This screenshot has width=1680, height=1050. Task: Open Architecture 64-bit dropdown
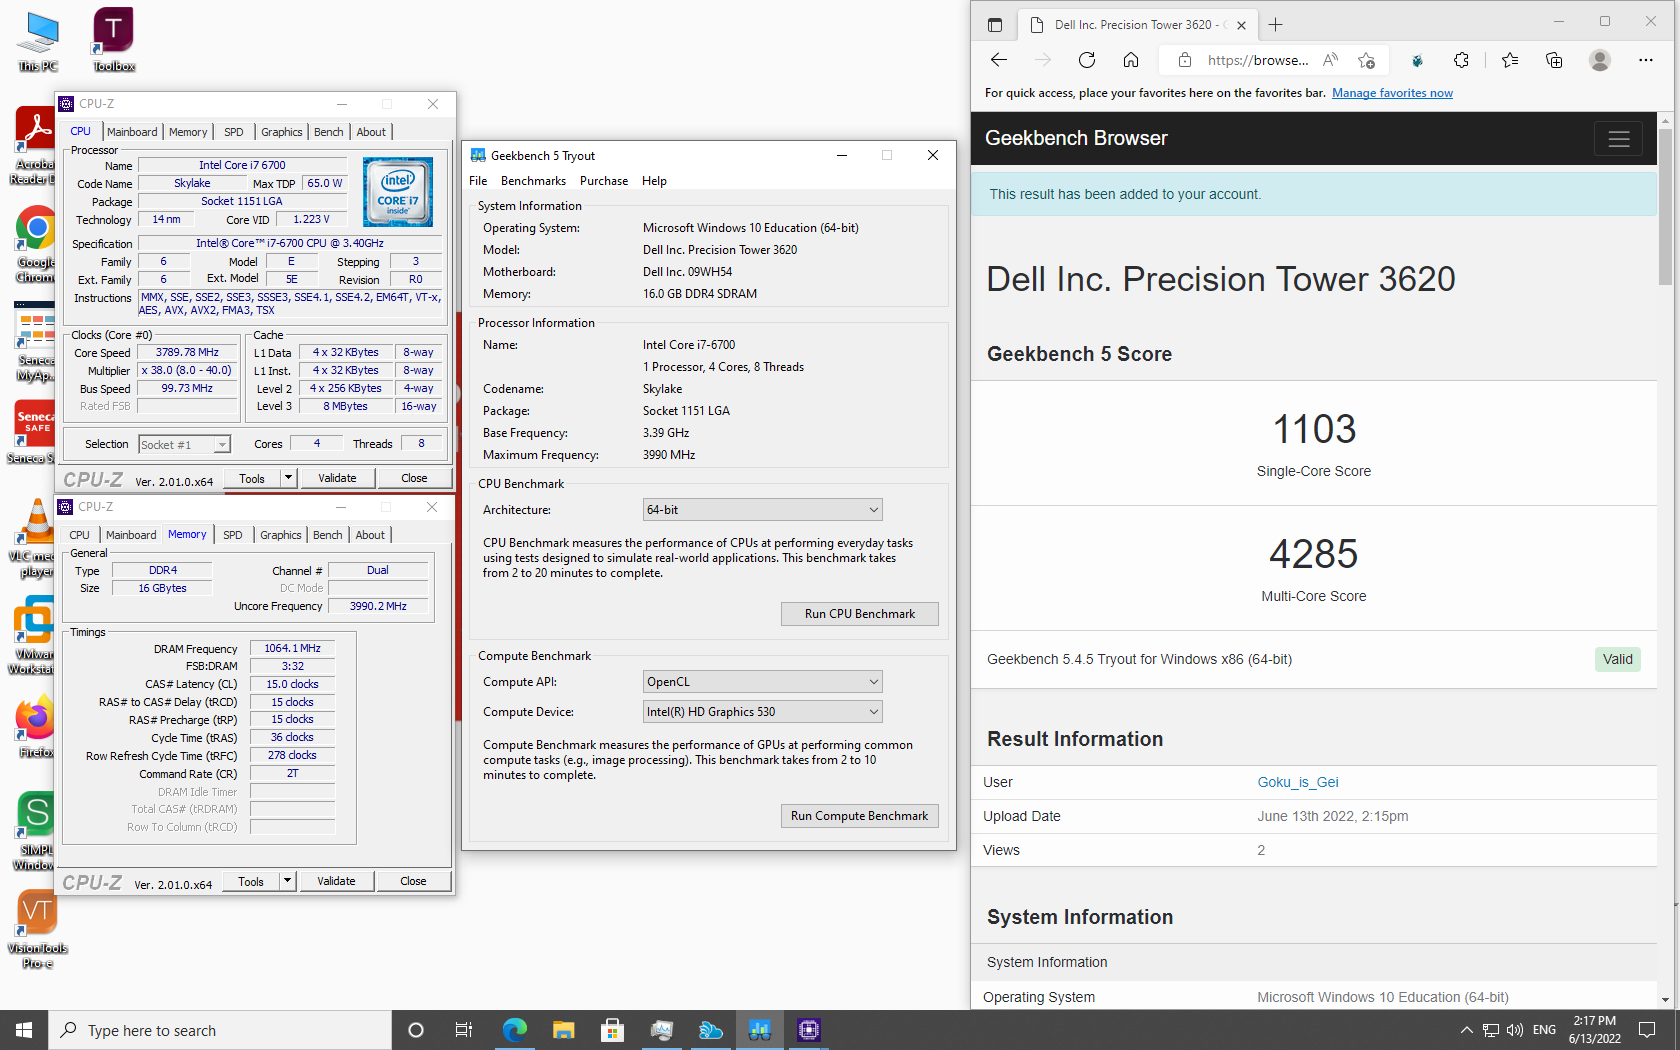pyautogui.click(x=763, y=510)
